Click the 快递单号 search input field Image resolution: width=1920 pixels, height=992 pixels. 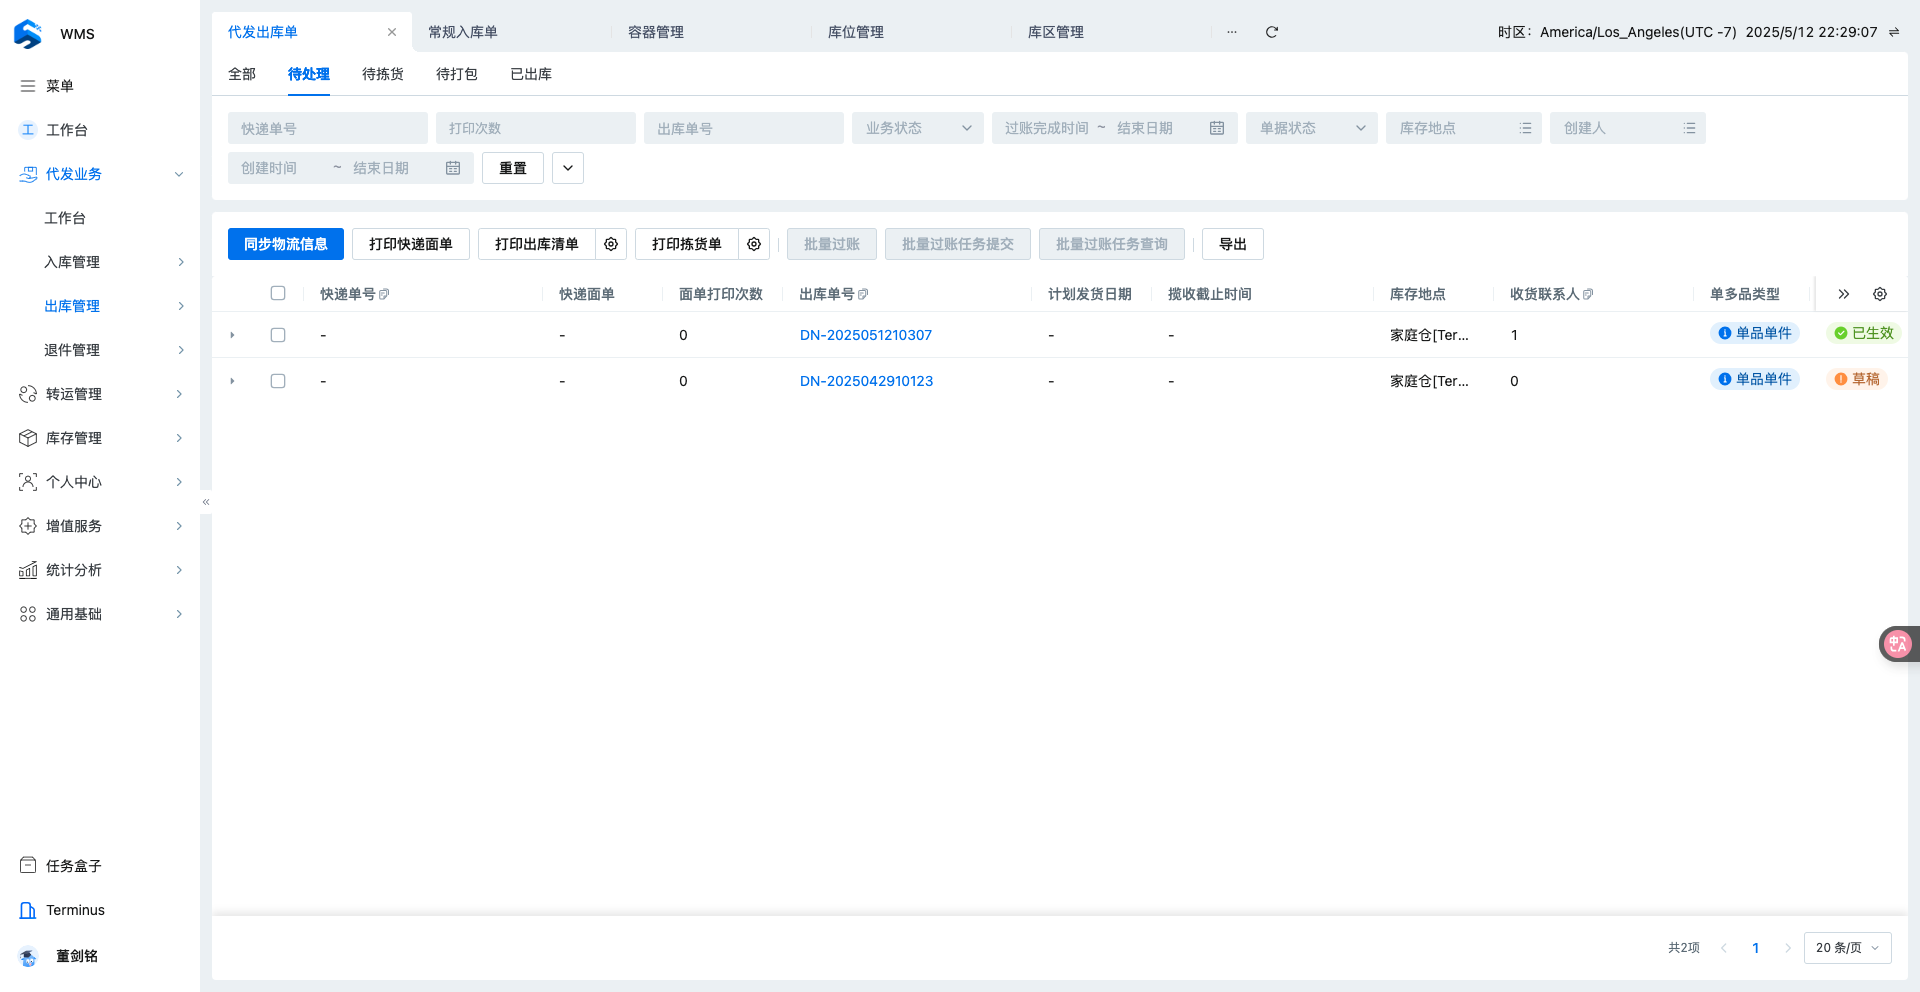[x=327, y=128]
